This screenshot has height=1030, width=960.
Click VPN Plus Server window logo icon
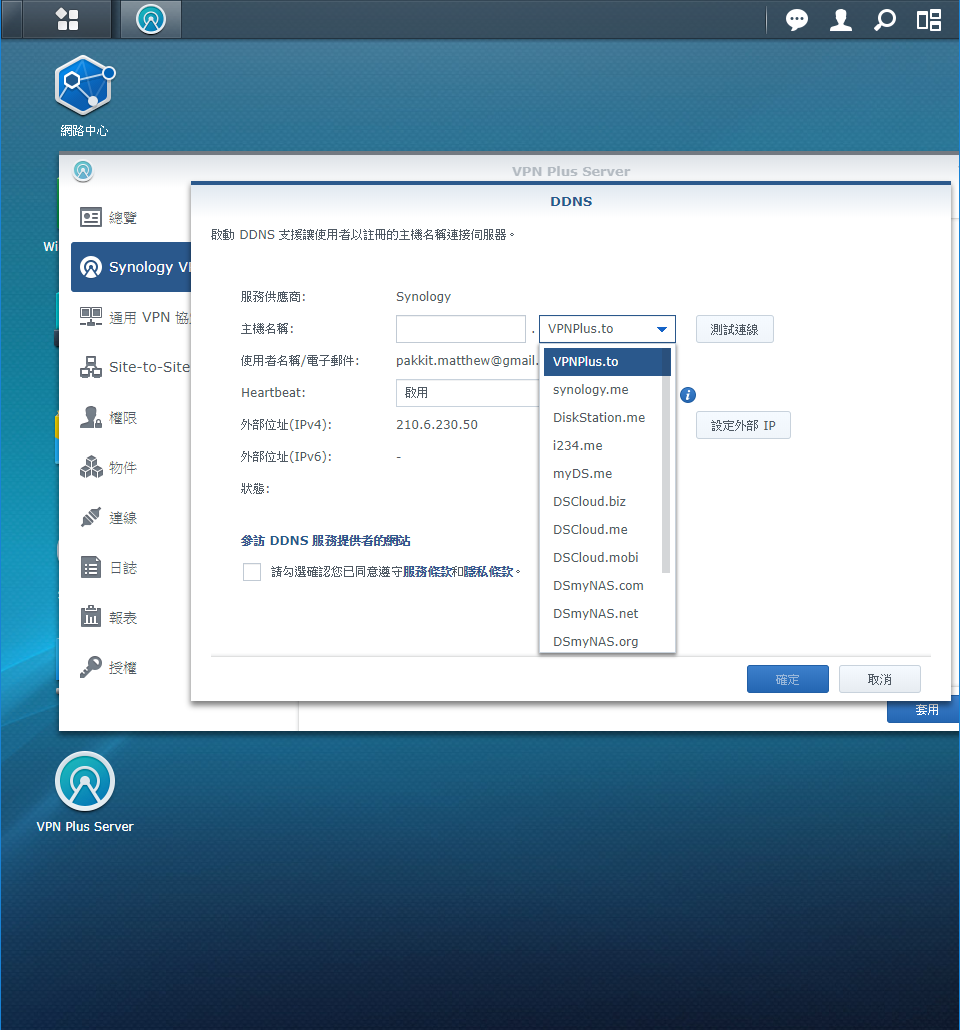point(83,171)
